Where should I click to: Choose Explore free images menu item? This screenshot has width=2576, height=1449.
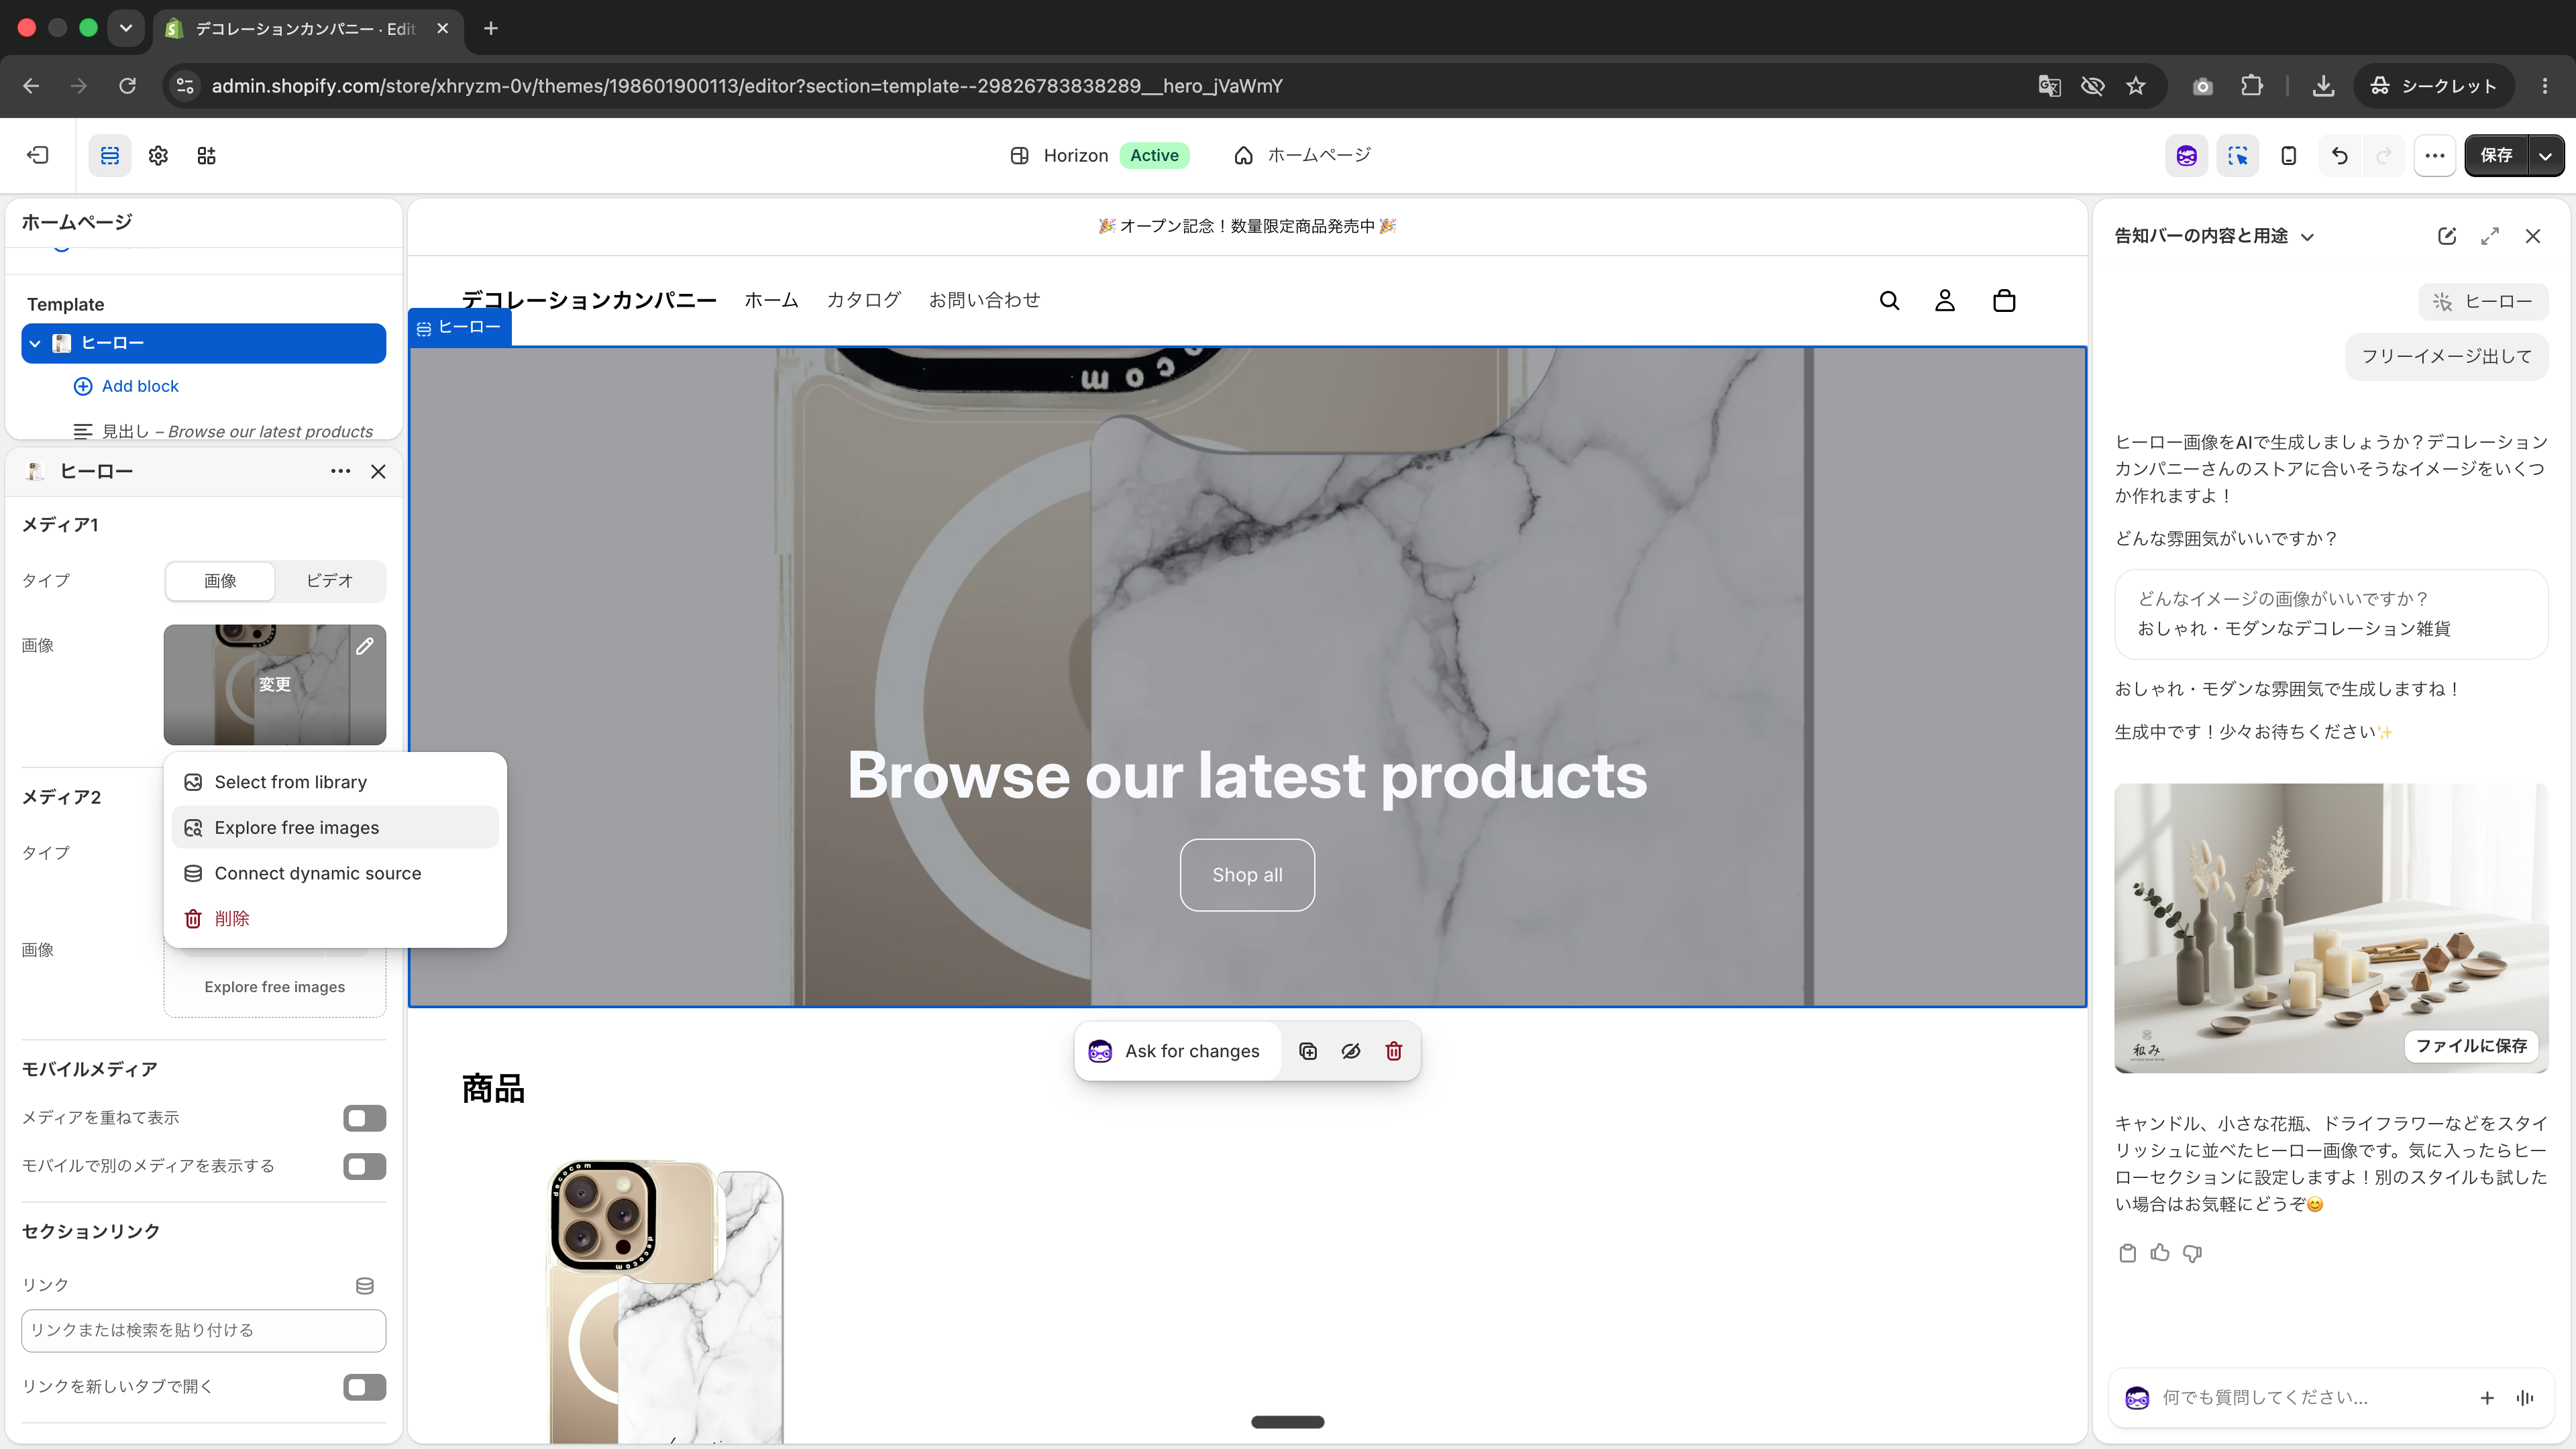coord(335,828)
